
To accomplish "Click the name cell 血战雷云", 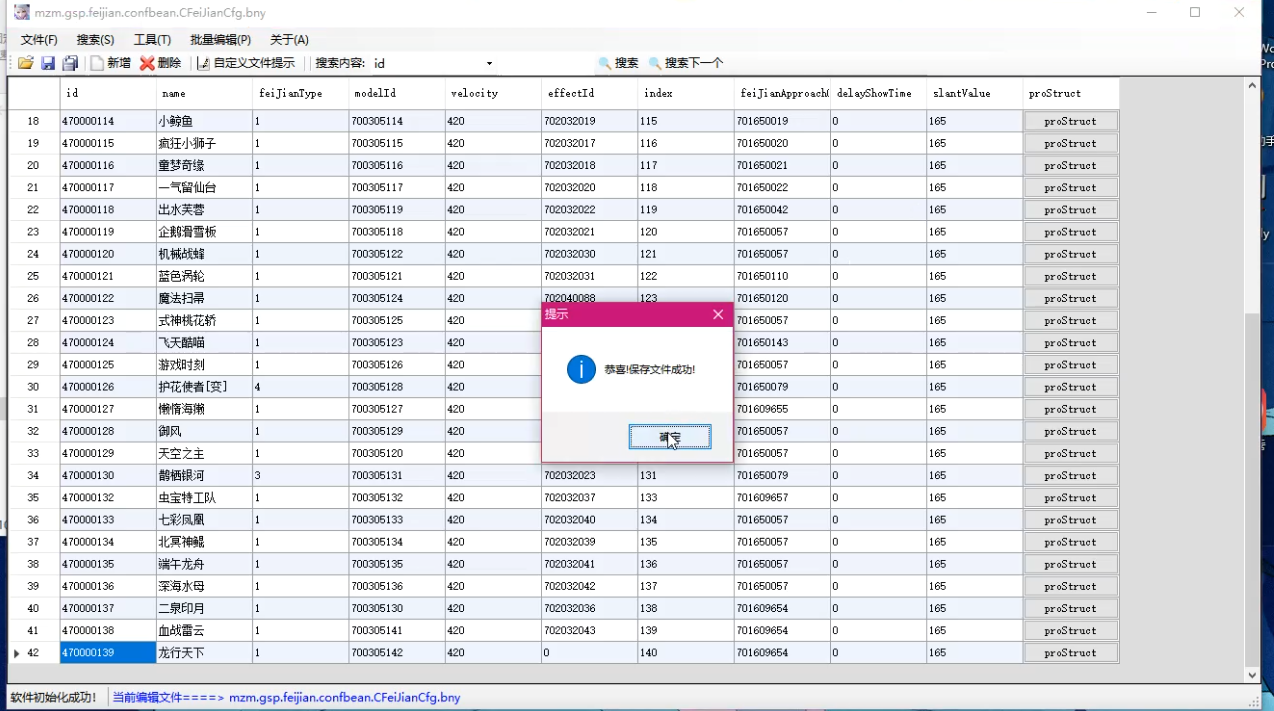I will pos(204,631).
